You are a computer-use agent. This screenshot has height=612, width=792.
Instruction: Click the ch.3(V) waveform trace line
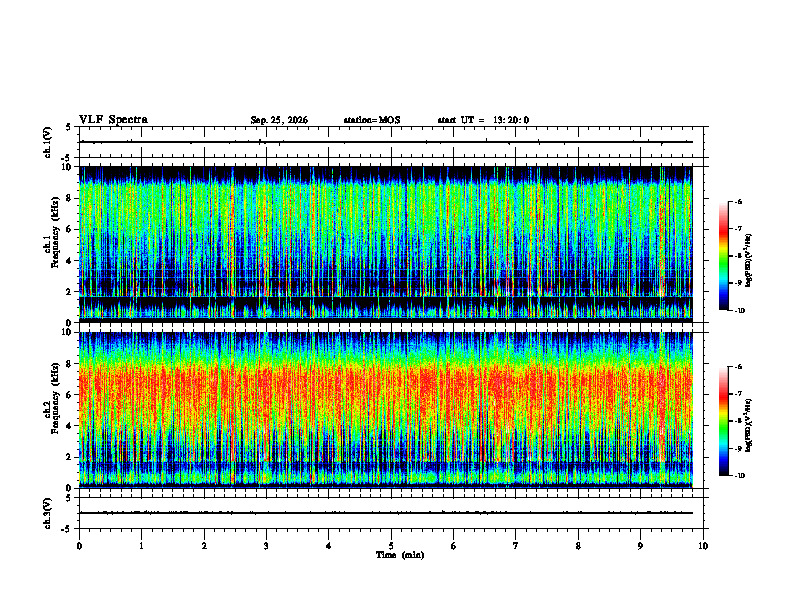tap(386, 513)
